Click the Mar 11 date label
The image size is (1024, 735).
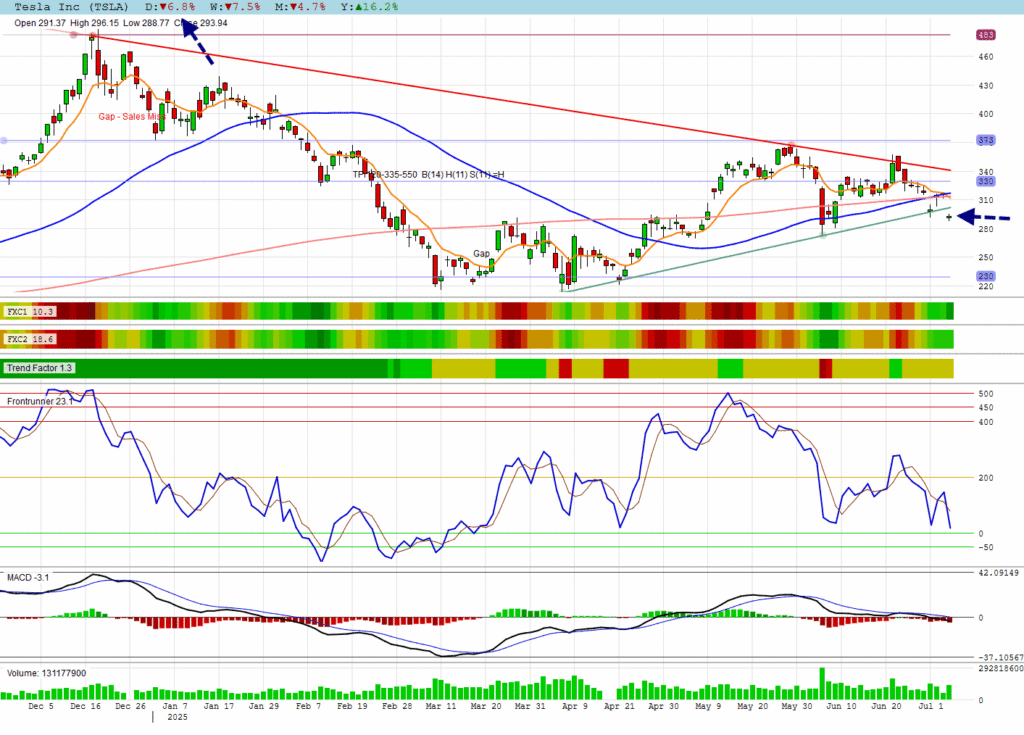tap(441, 706)
